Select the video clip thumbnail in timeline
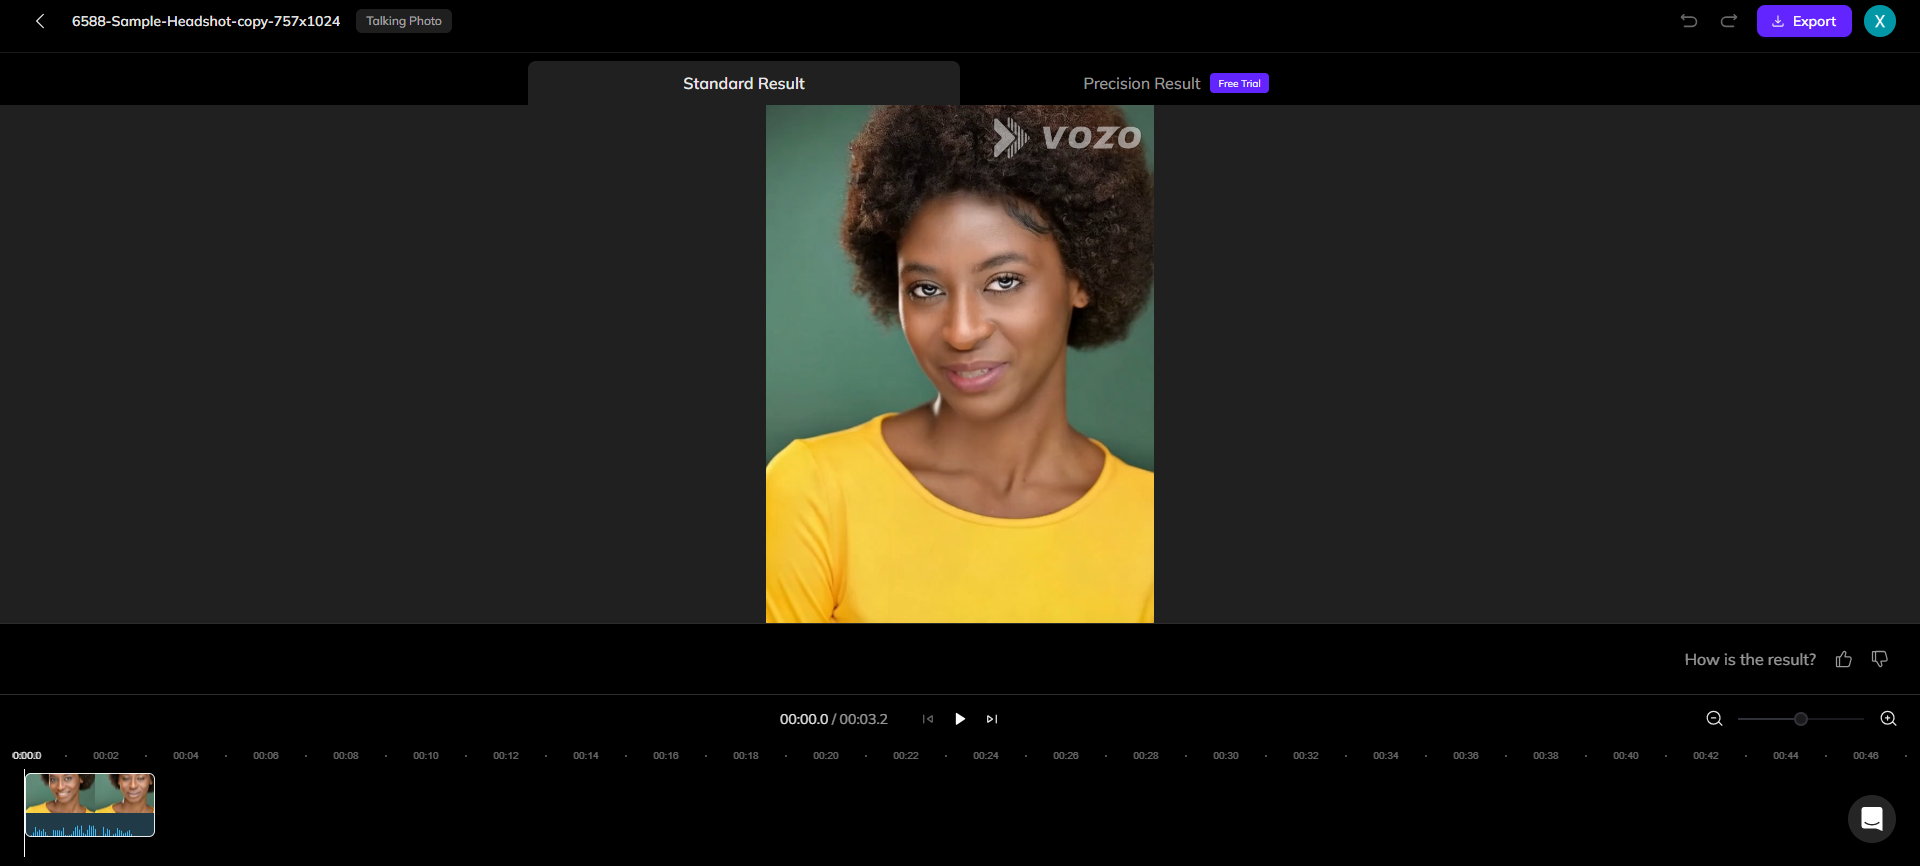Image resolution: width=1920 pixels, height=866 pixels. click(x=90, y=805)
